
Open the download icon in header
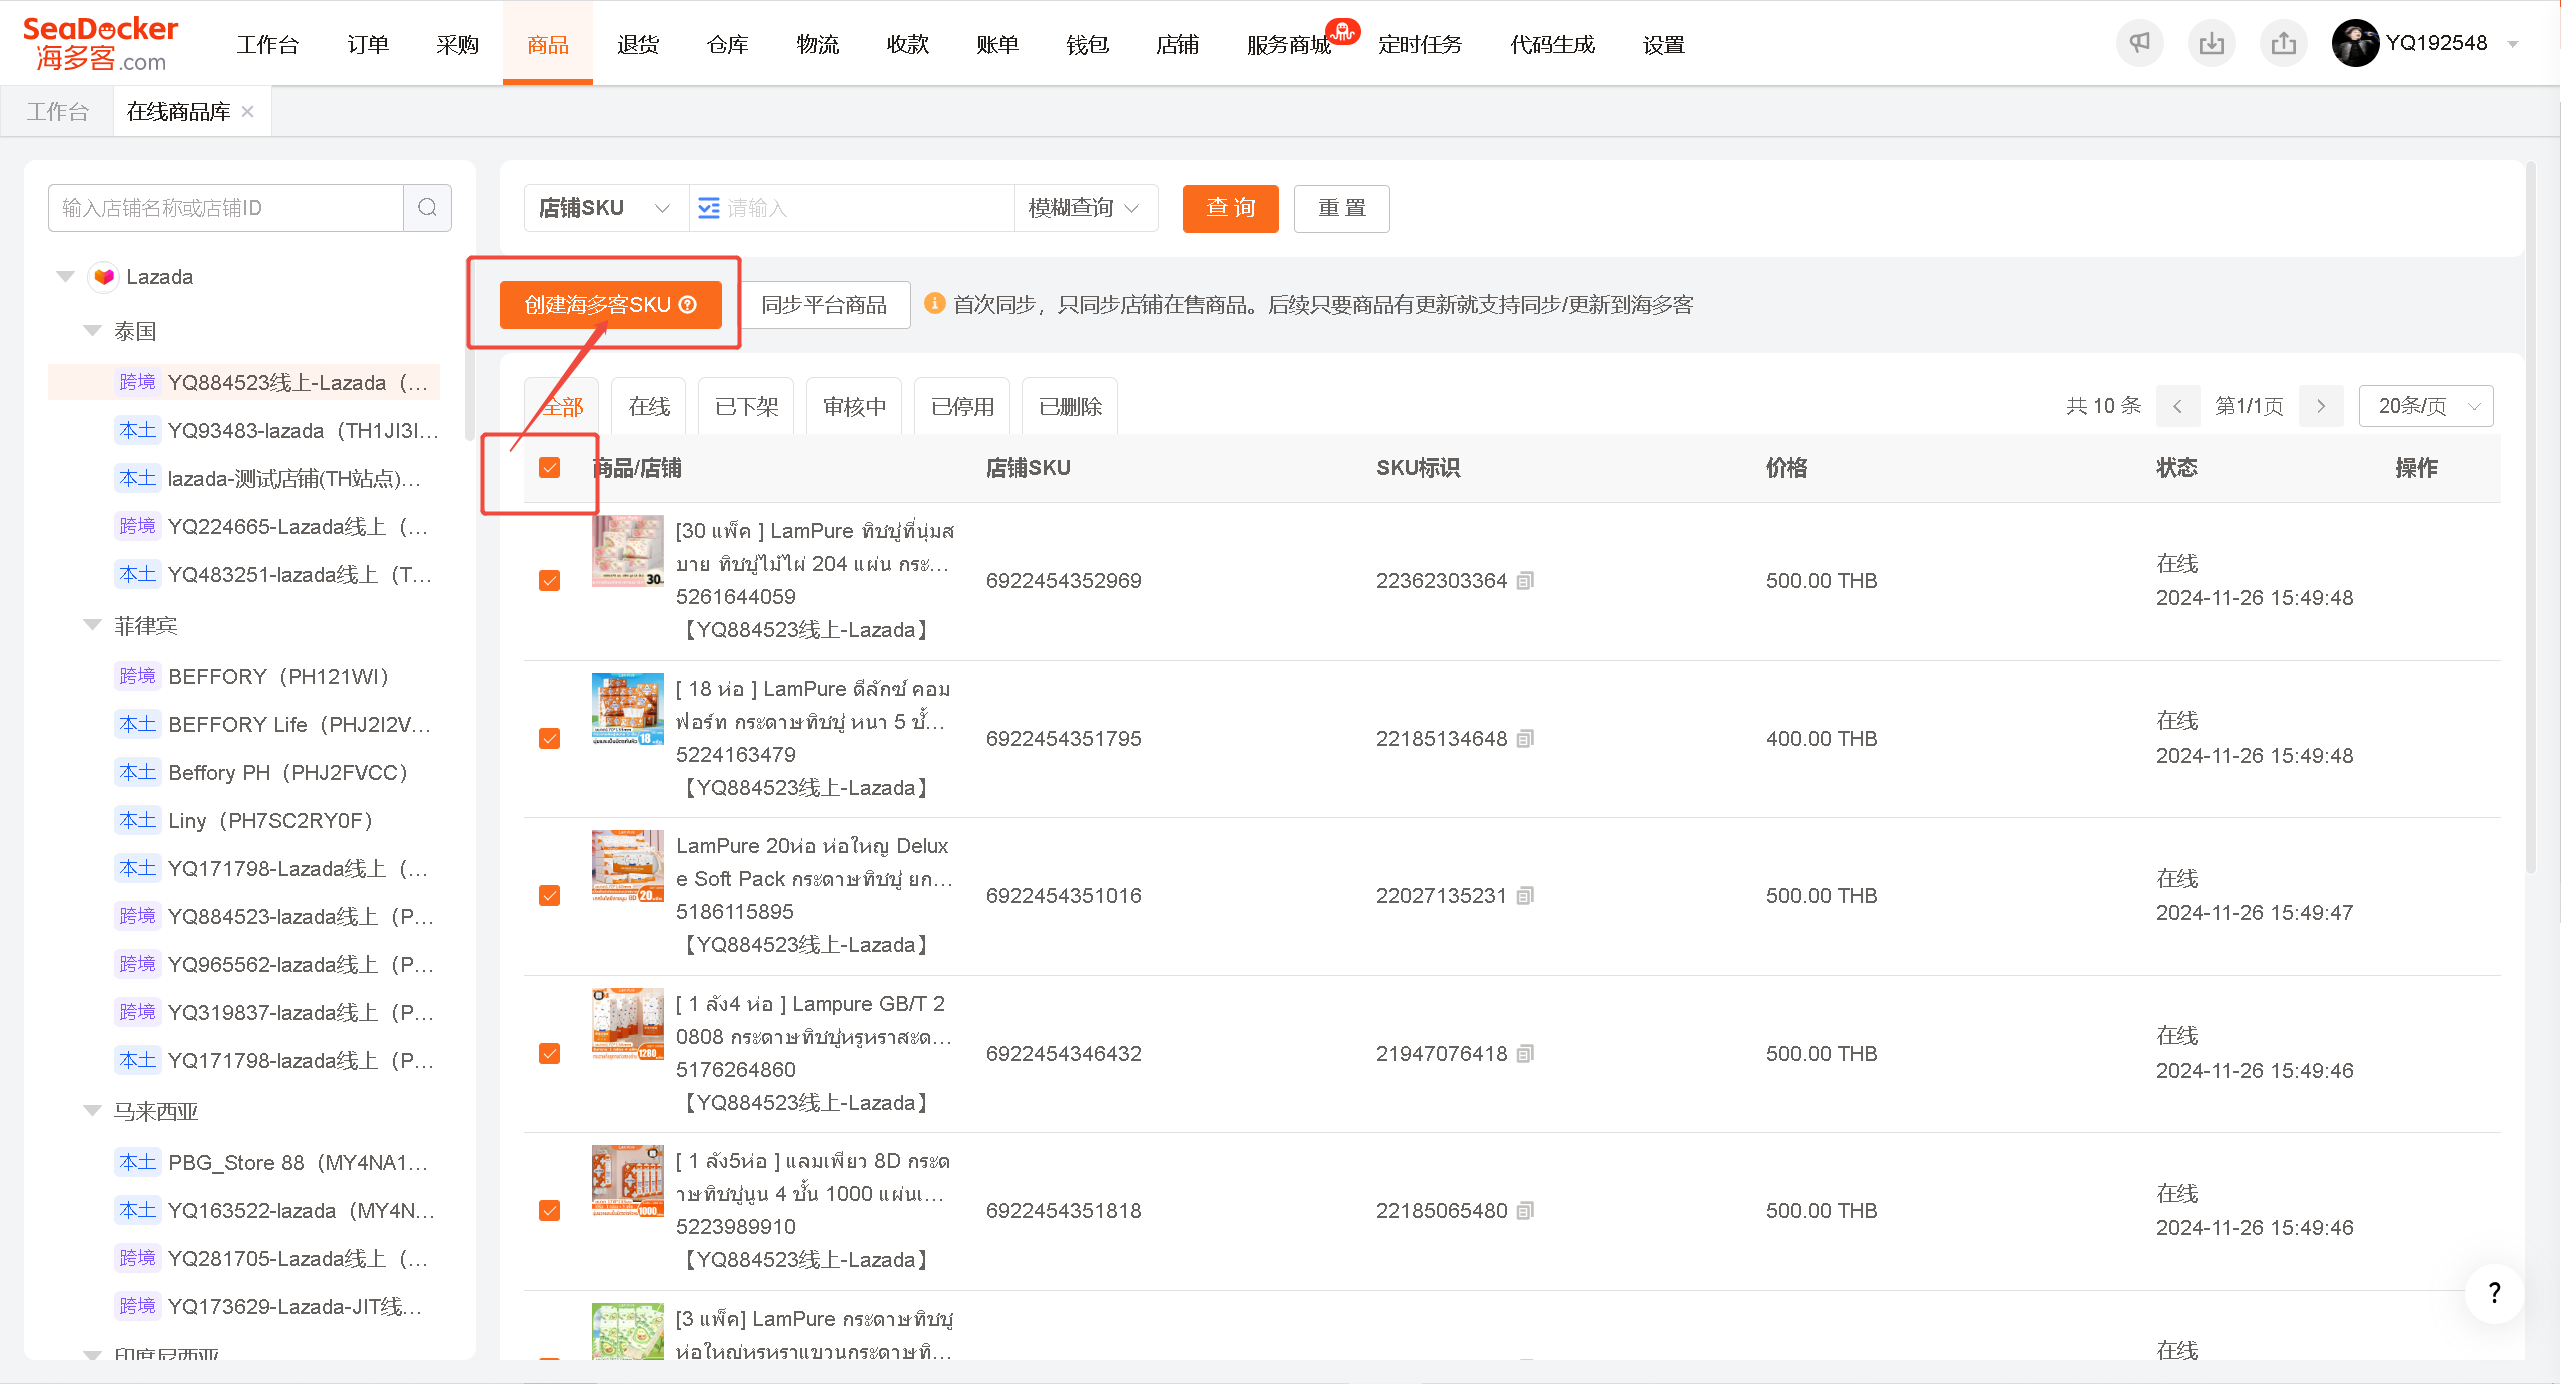2211,43
